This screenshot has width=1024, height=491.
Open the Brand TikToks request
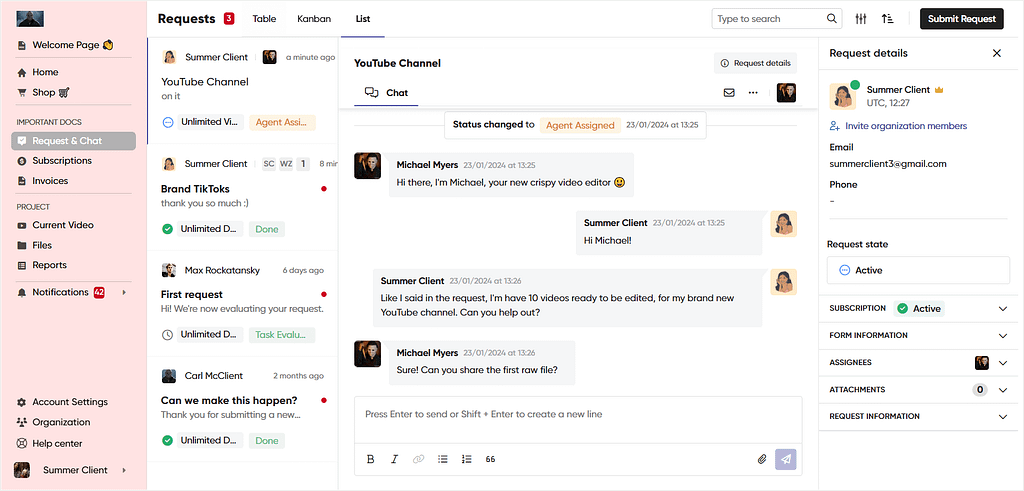click(x=242, y=198)
